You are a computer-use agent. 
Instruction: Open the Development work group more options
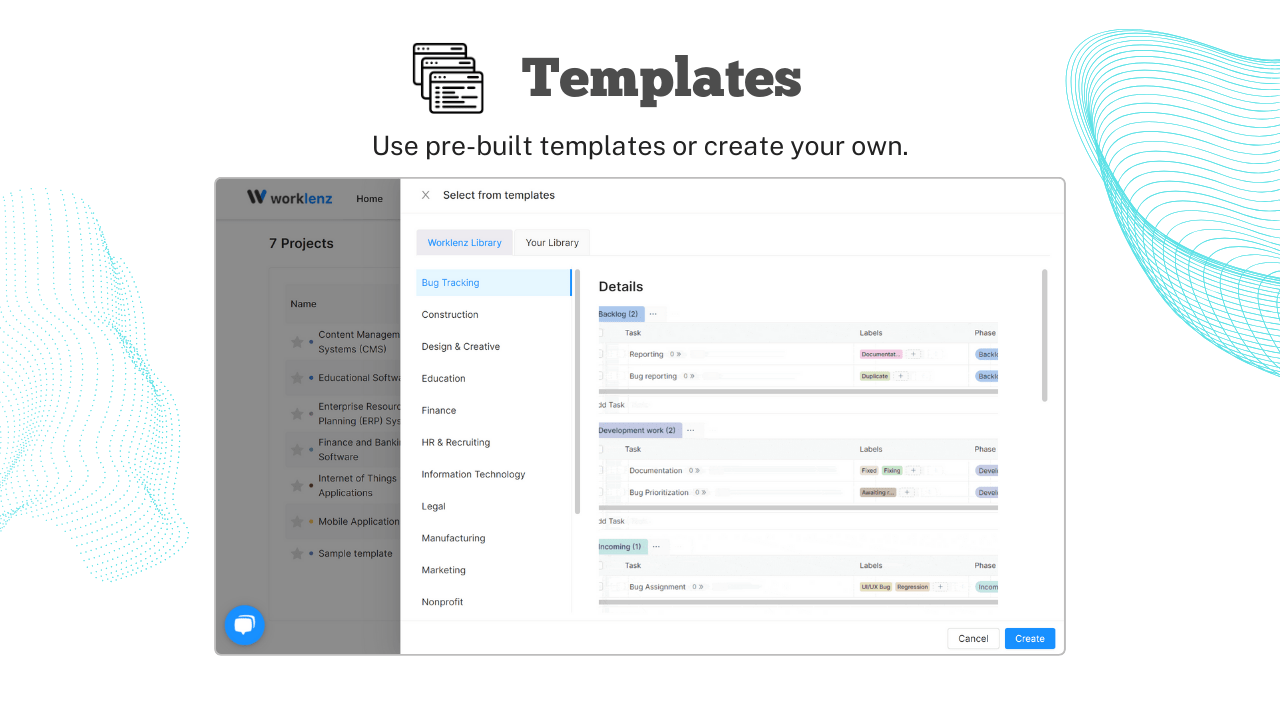[690, 430]
